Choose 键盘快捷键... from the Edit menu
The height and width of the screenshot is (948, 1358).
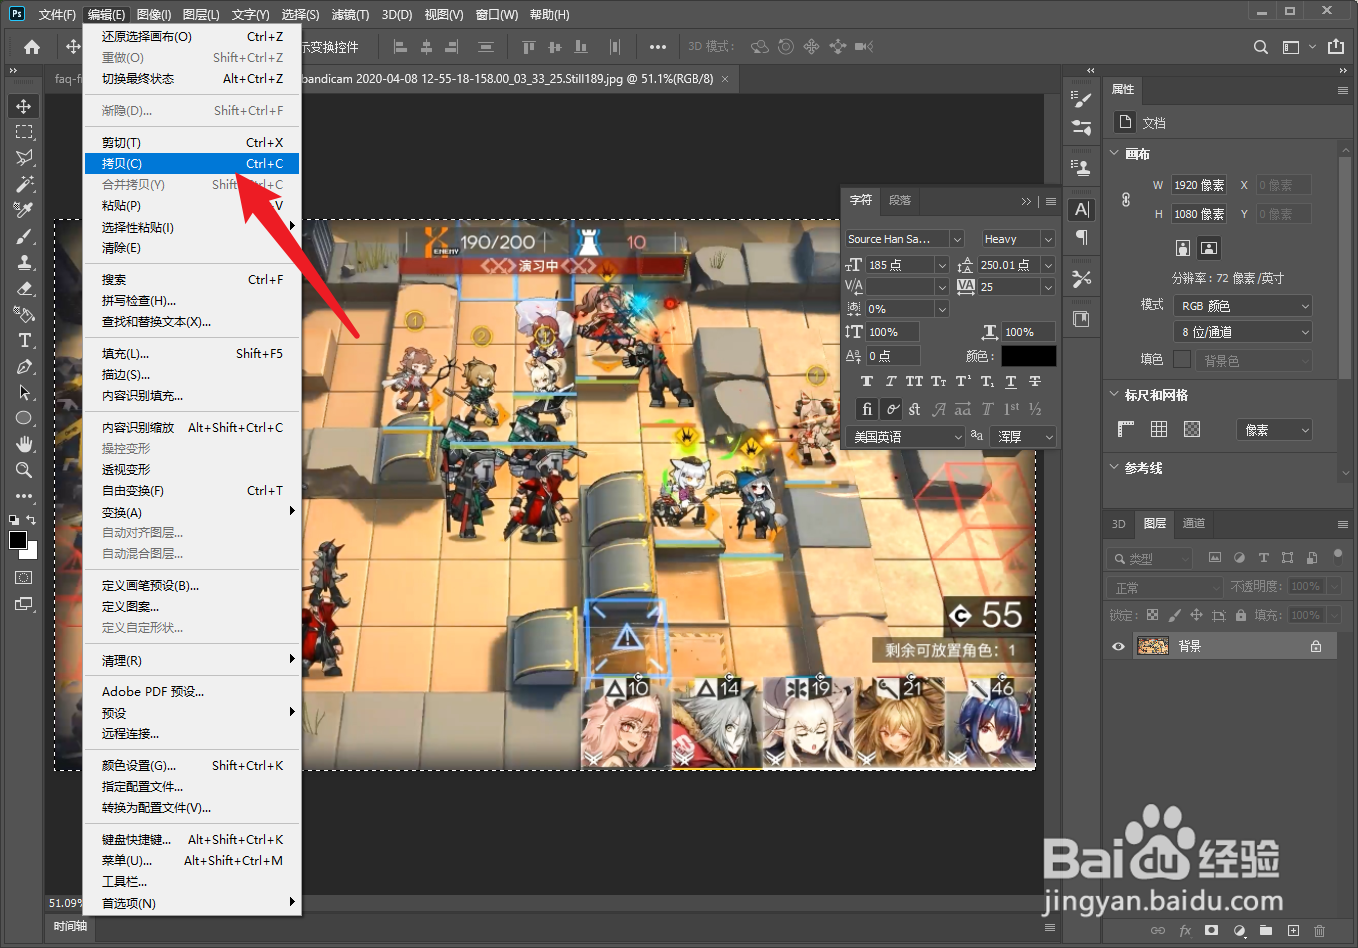(x=192, y=840)
